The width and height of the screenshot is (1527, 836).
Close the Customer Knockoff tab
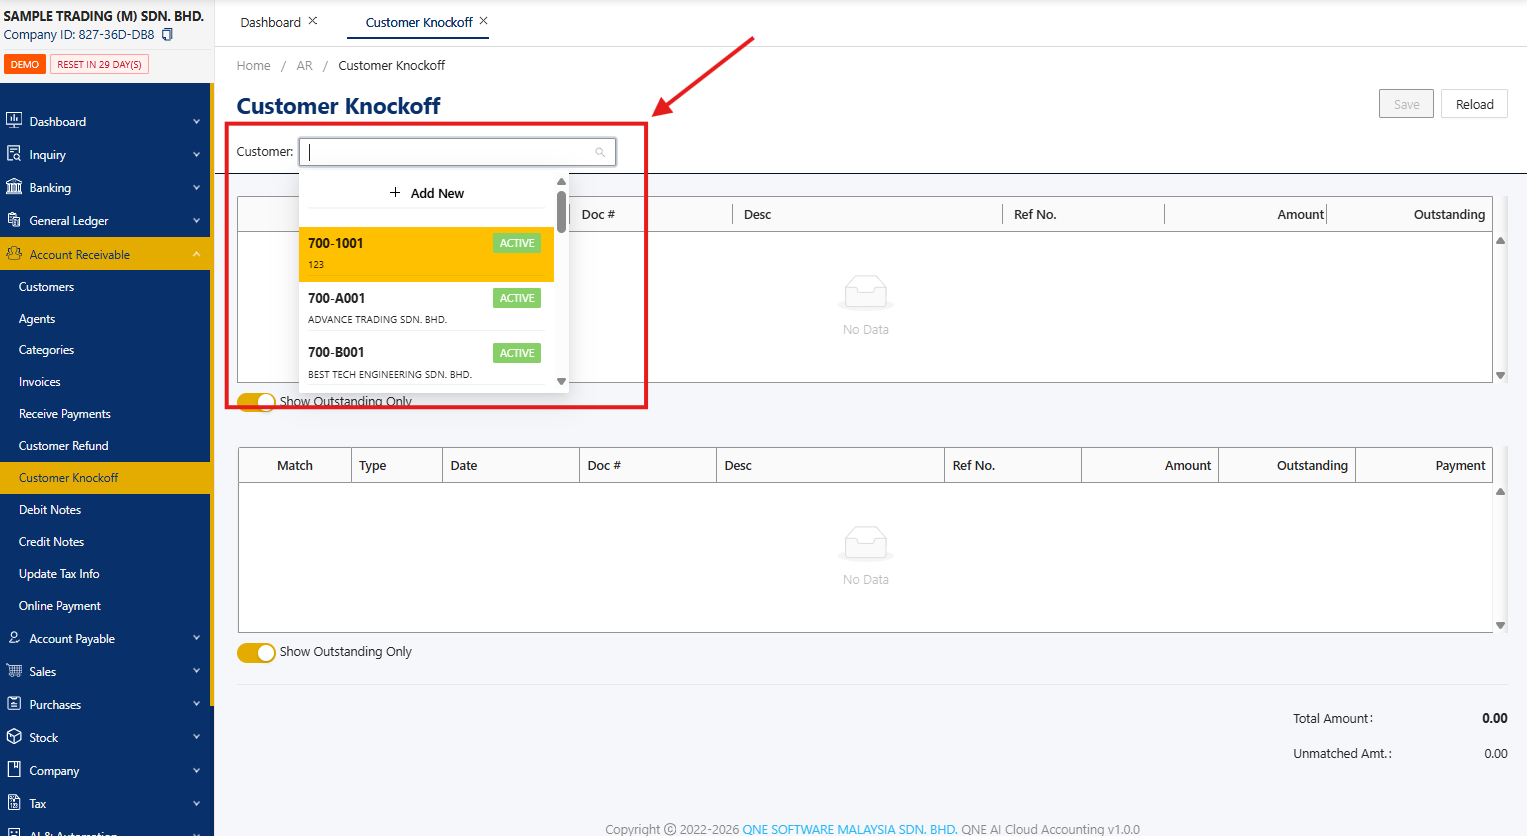[x=484, y=21]
